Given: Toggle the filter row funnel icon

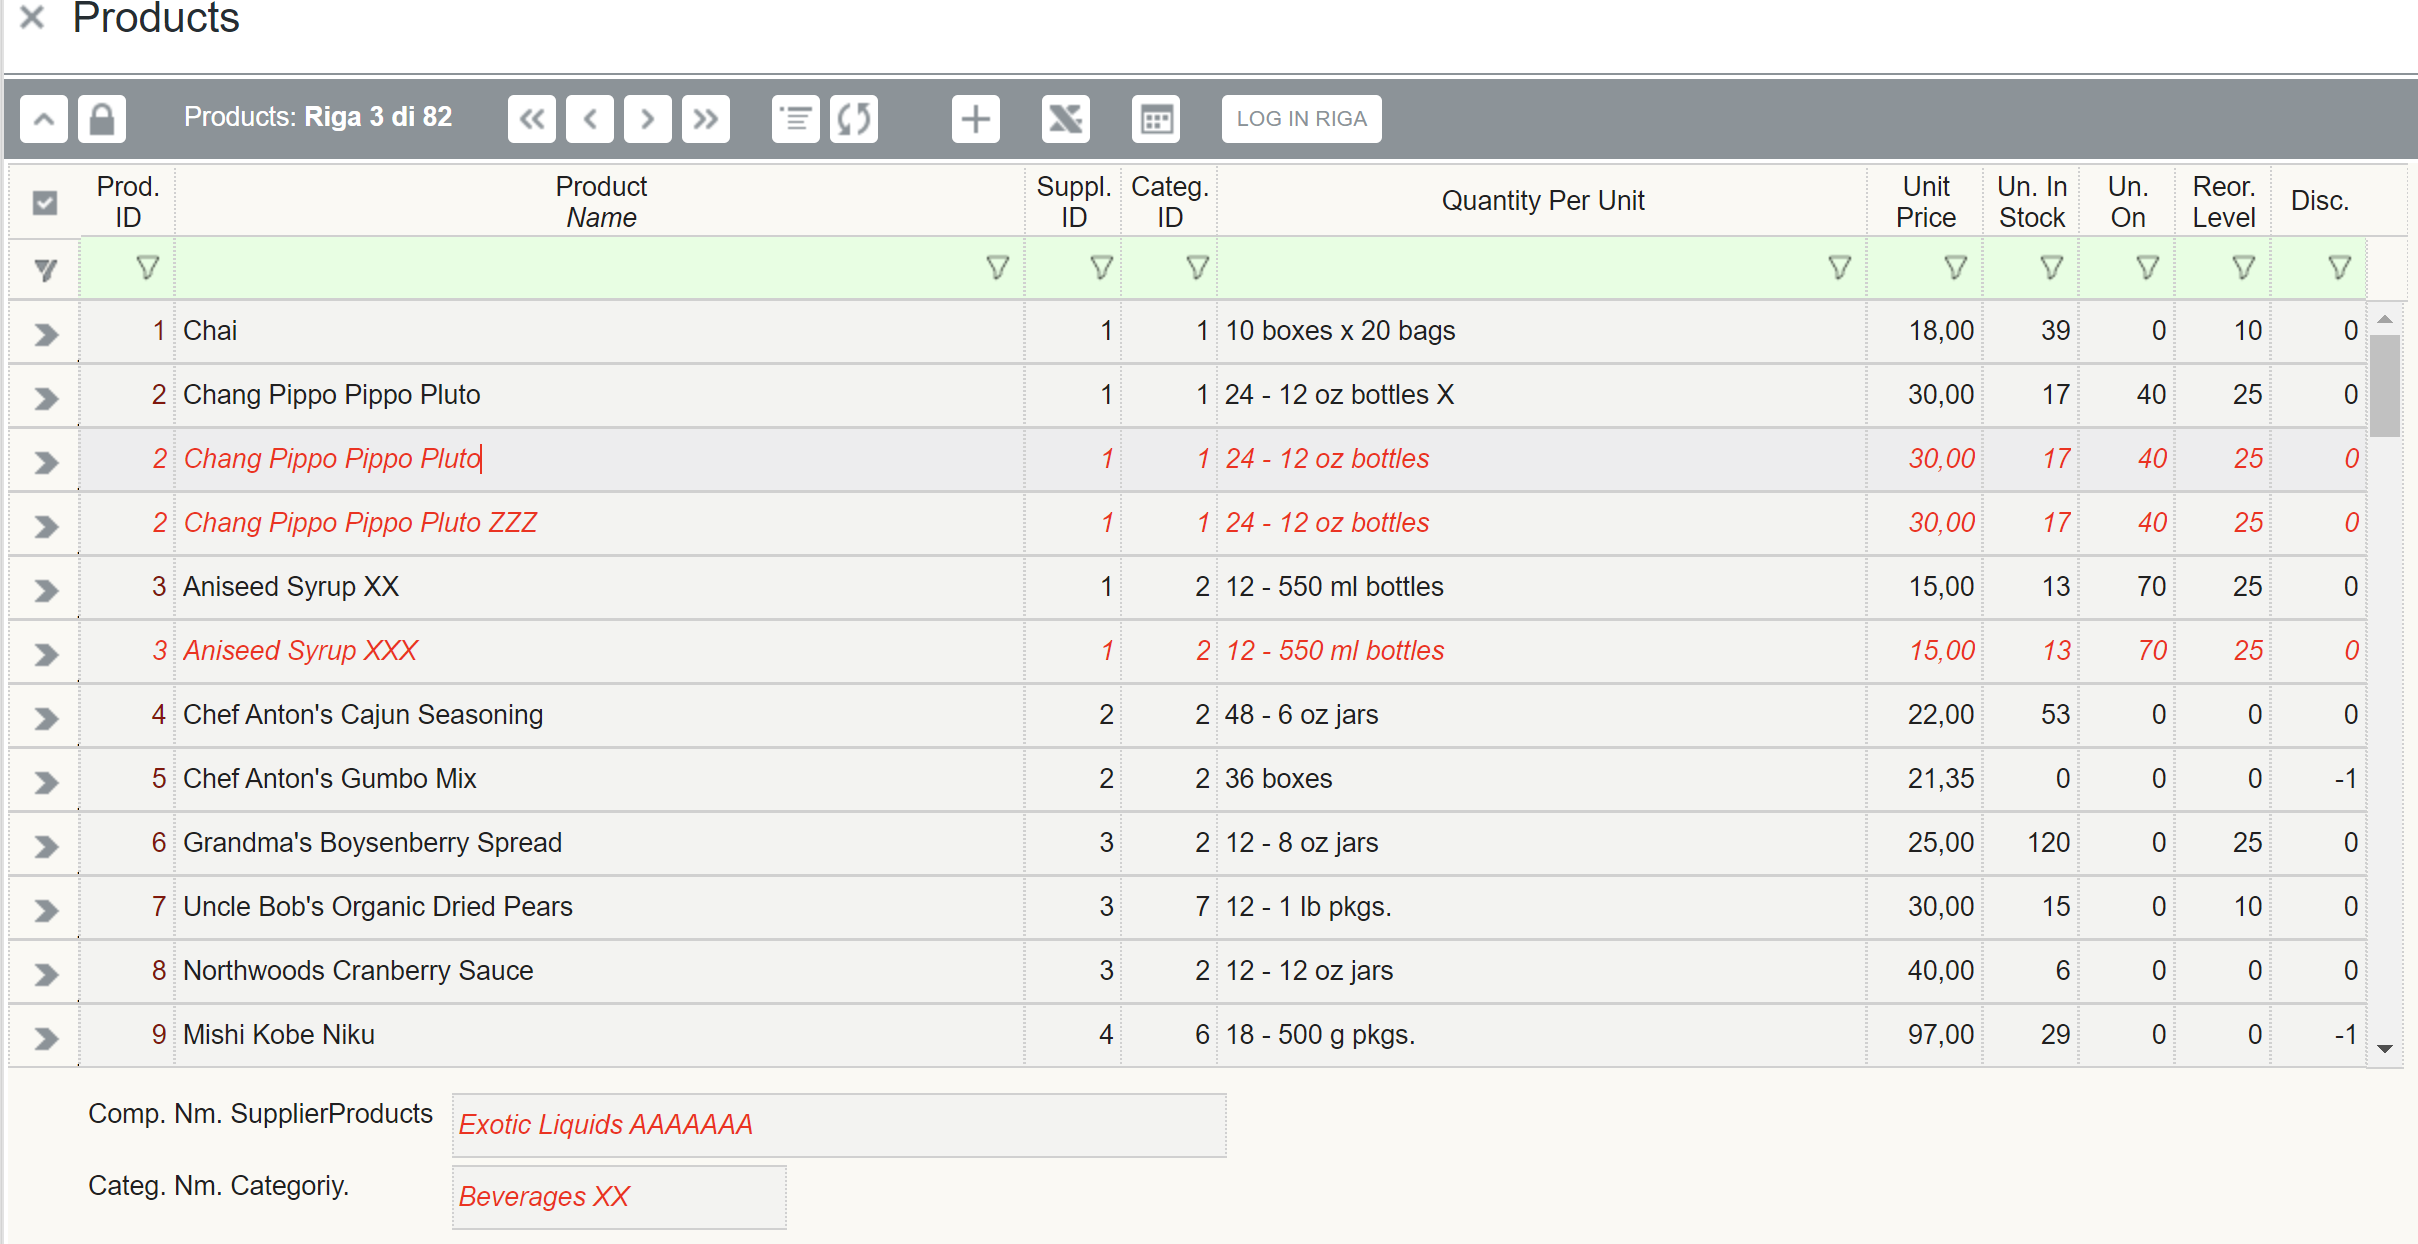Looking at the screenshot, I should [45, 269].
